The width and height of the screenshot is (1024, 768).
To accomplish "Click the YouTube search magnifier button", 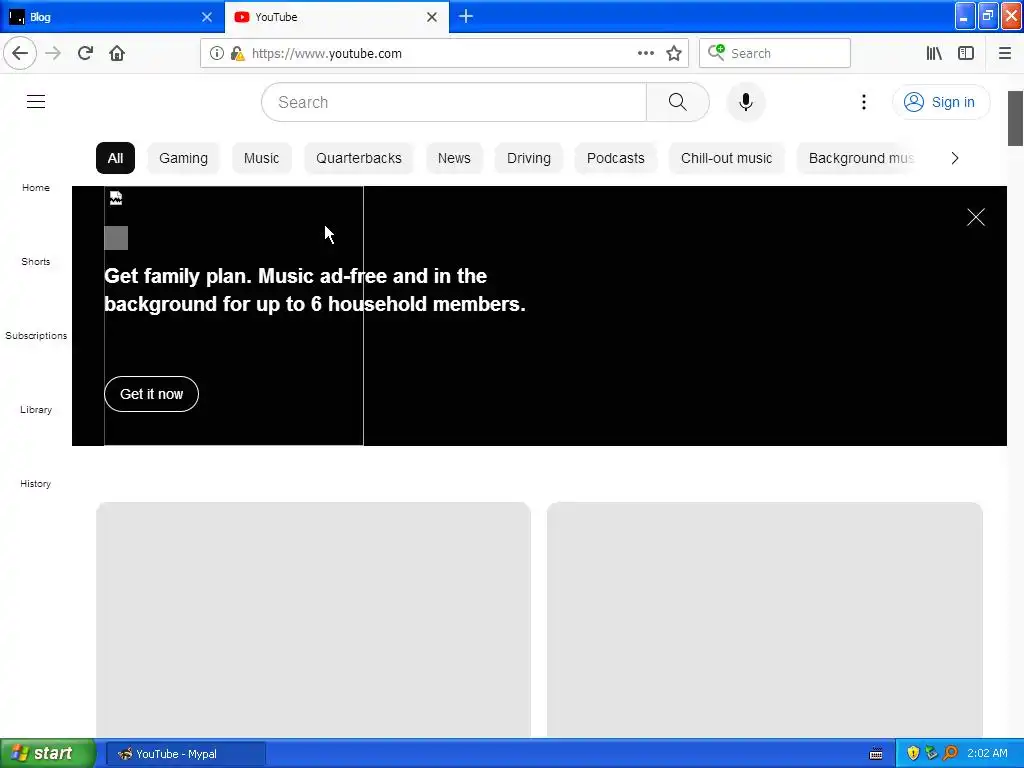I will pyautogui.click(x=677, y=102).
